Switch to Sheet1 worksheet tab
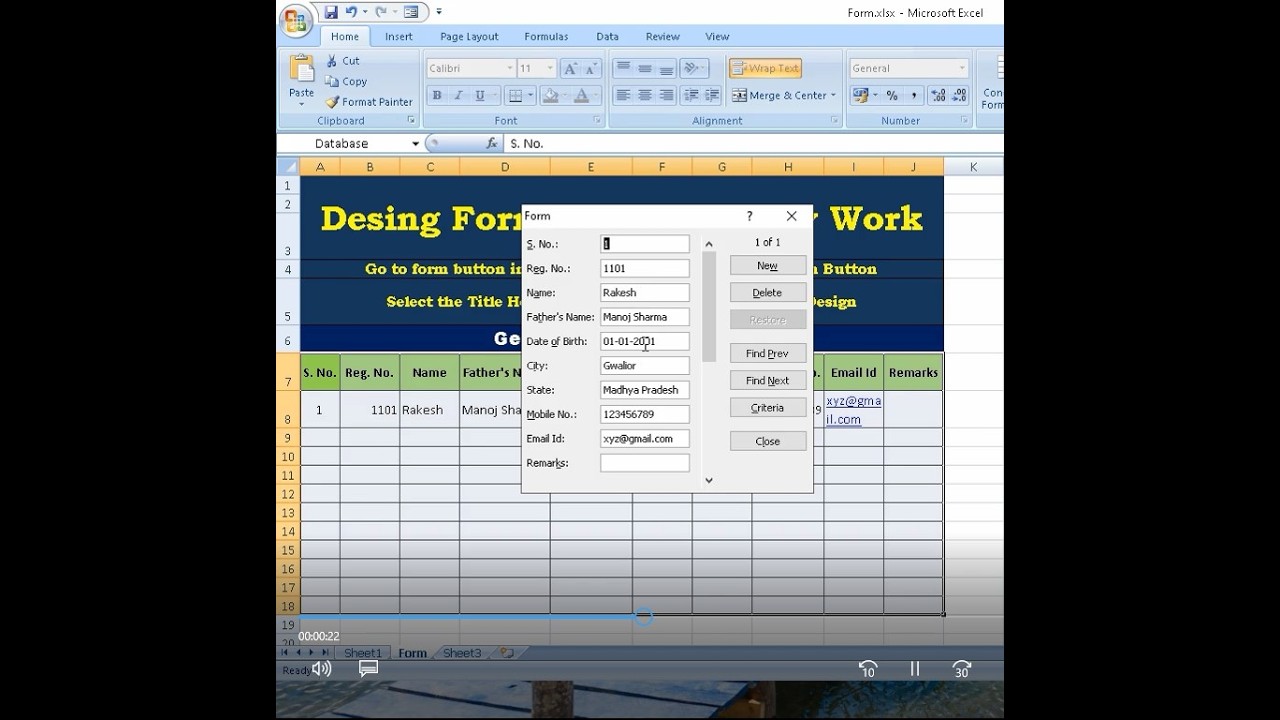The width and height of the screenshot is (1280, 720). (x=363, y=653)
